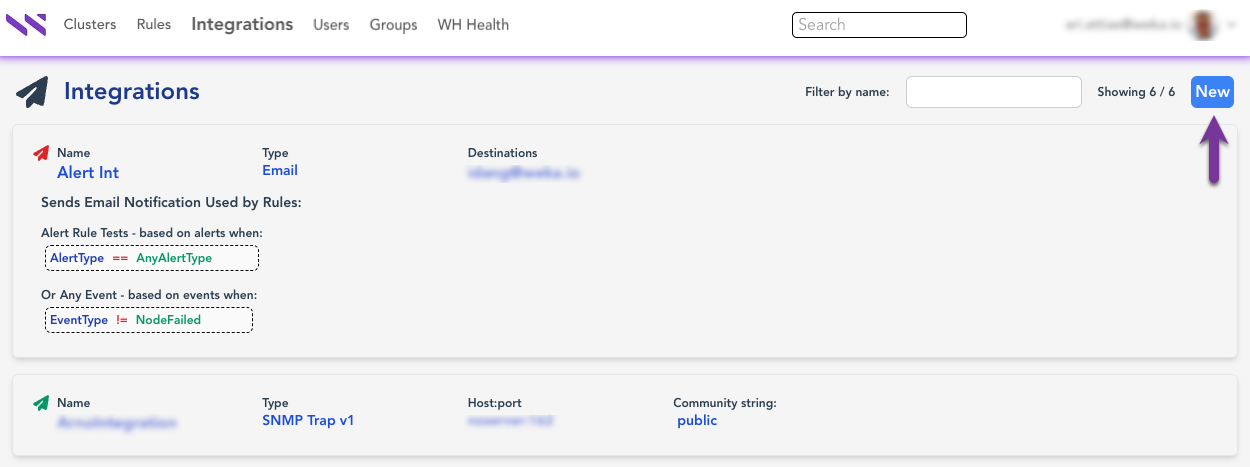Image resolution: width=1250 pixels, height=467 pixels.
Task: Click the top Search field
Action: click(x=879, y=25)
